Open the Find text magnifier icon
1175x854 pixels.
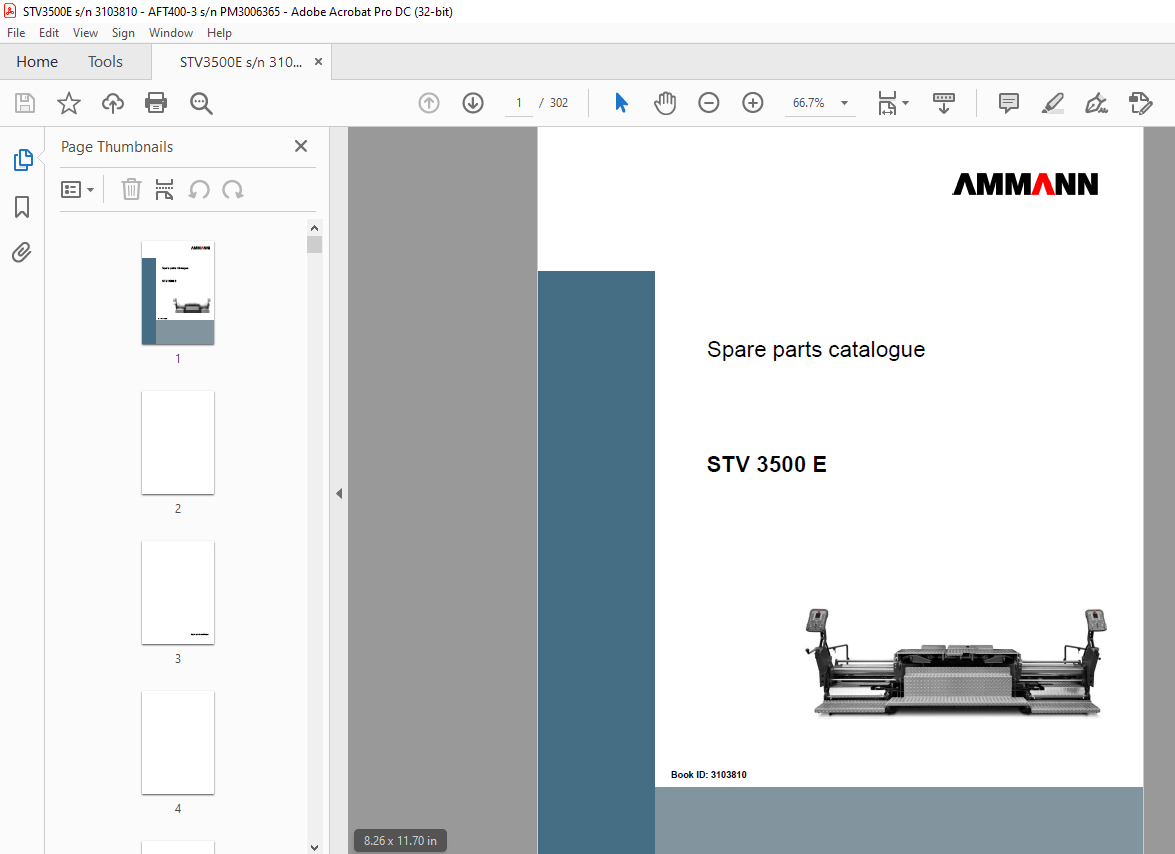pos(201,103)
